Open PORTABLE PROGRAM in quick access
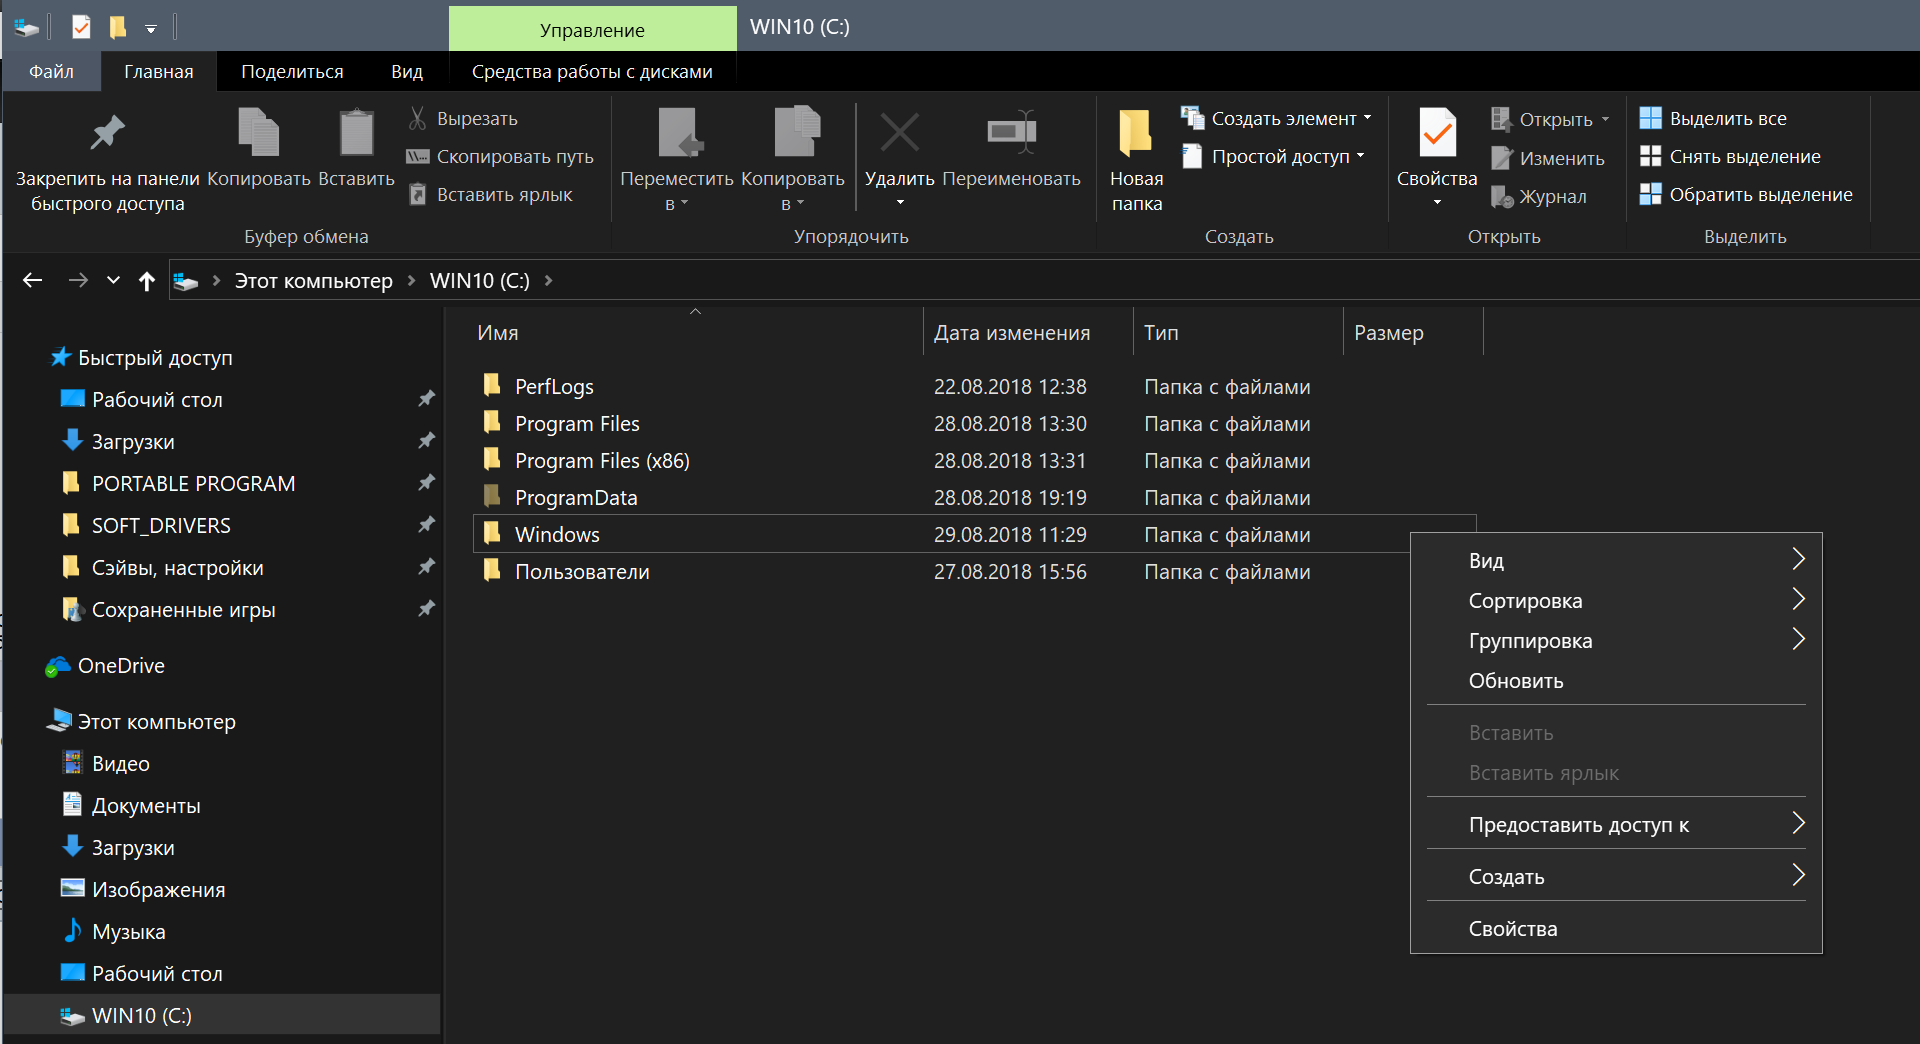 click(x=193, y=484)
